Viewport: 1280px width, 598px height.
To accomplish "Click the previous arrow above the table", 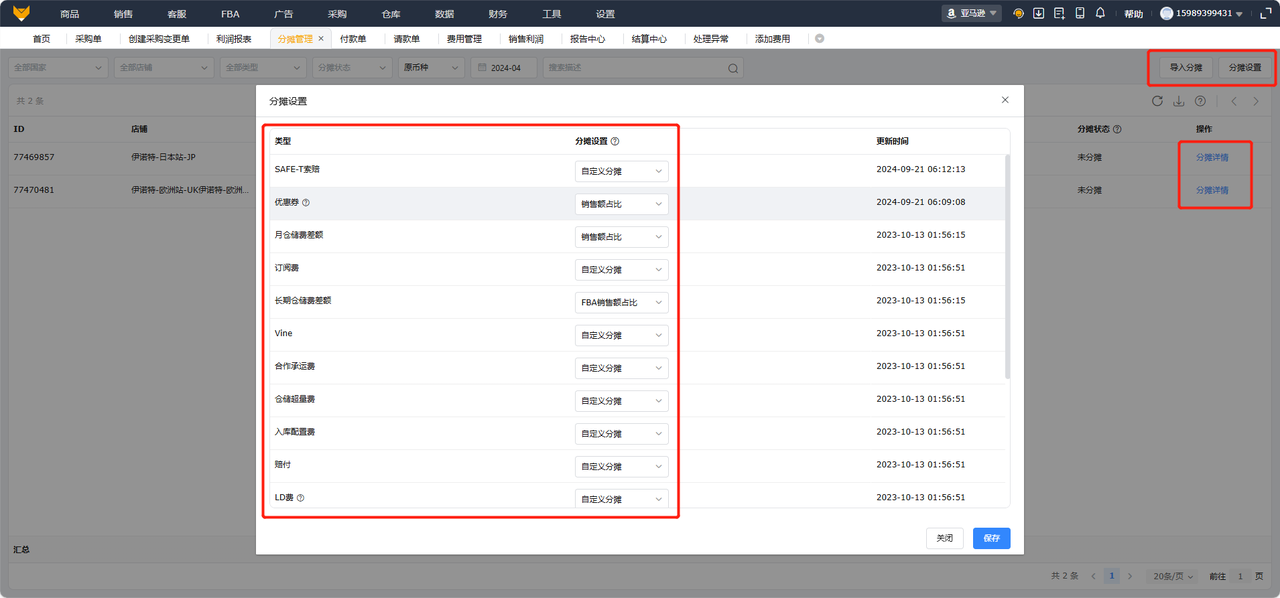I will [x=1234, y=101].
